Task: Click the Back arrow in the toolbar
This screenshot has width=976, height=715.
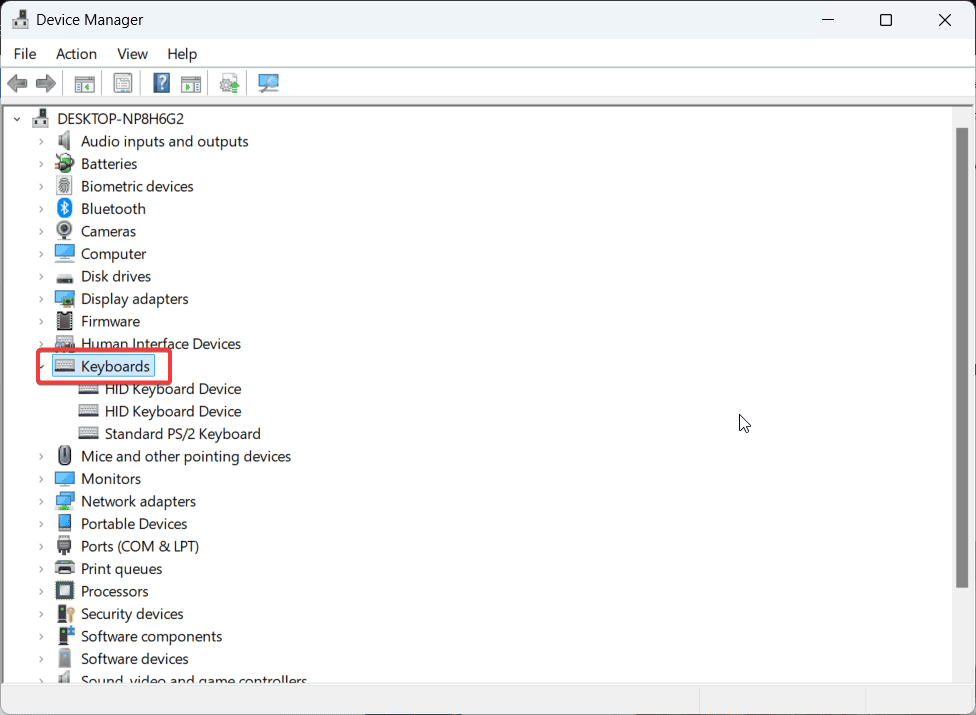Action: coord(17,83)
